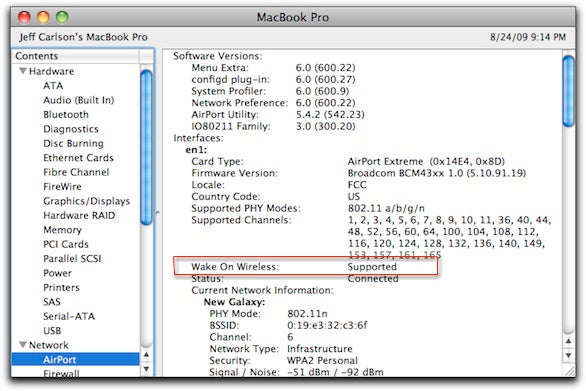Select Parallel SCSI item
The image size is (586, 391).
[72, 259]
